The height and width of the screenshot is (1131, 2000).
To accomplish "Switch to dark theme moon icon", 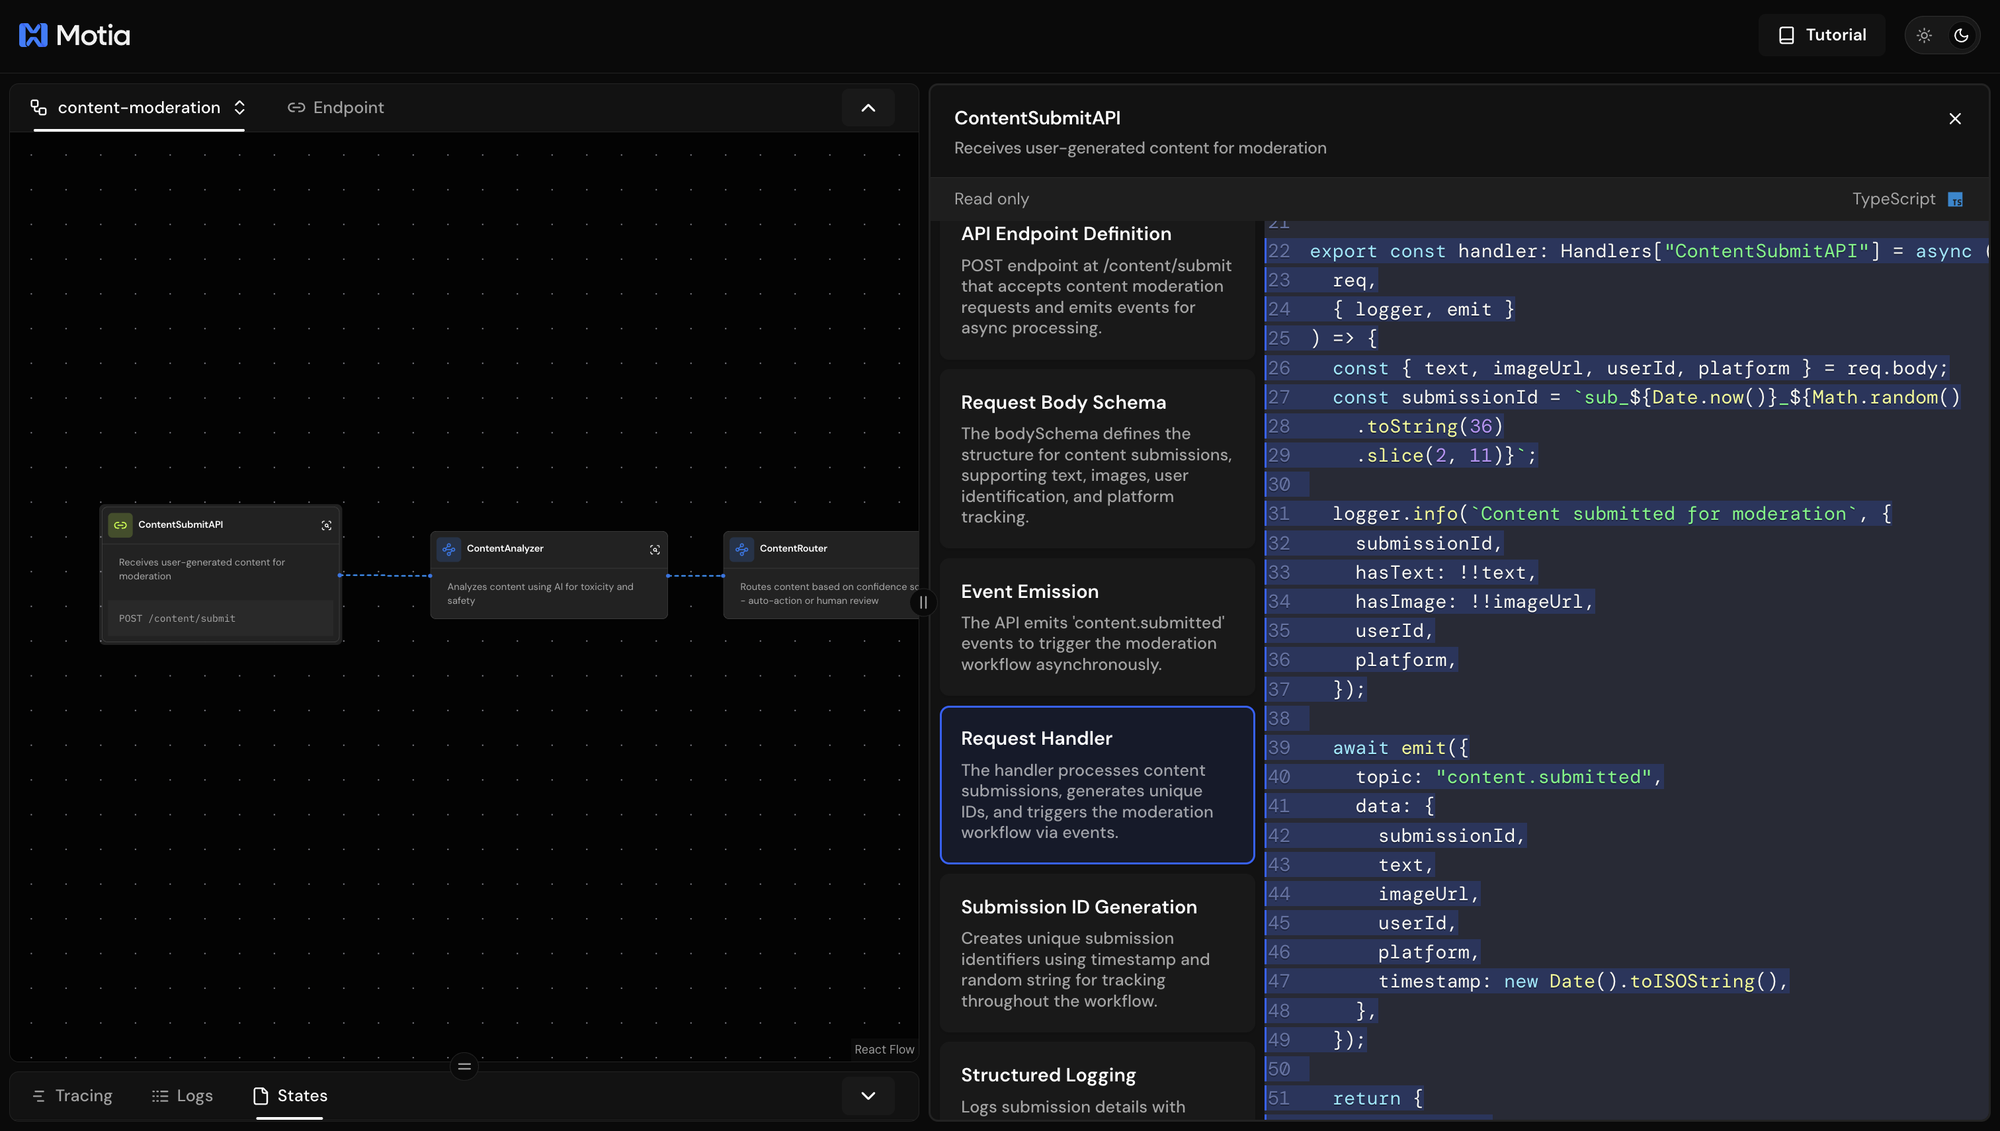I will coord(1961,35).
